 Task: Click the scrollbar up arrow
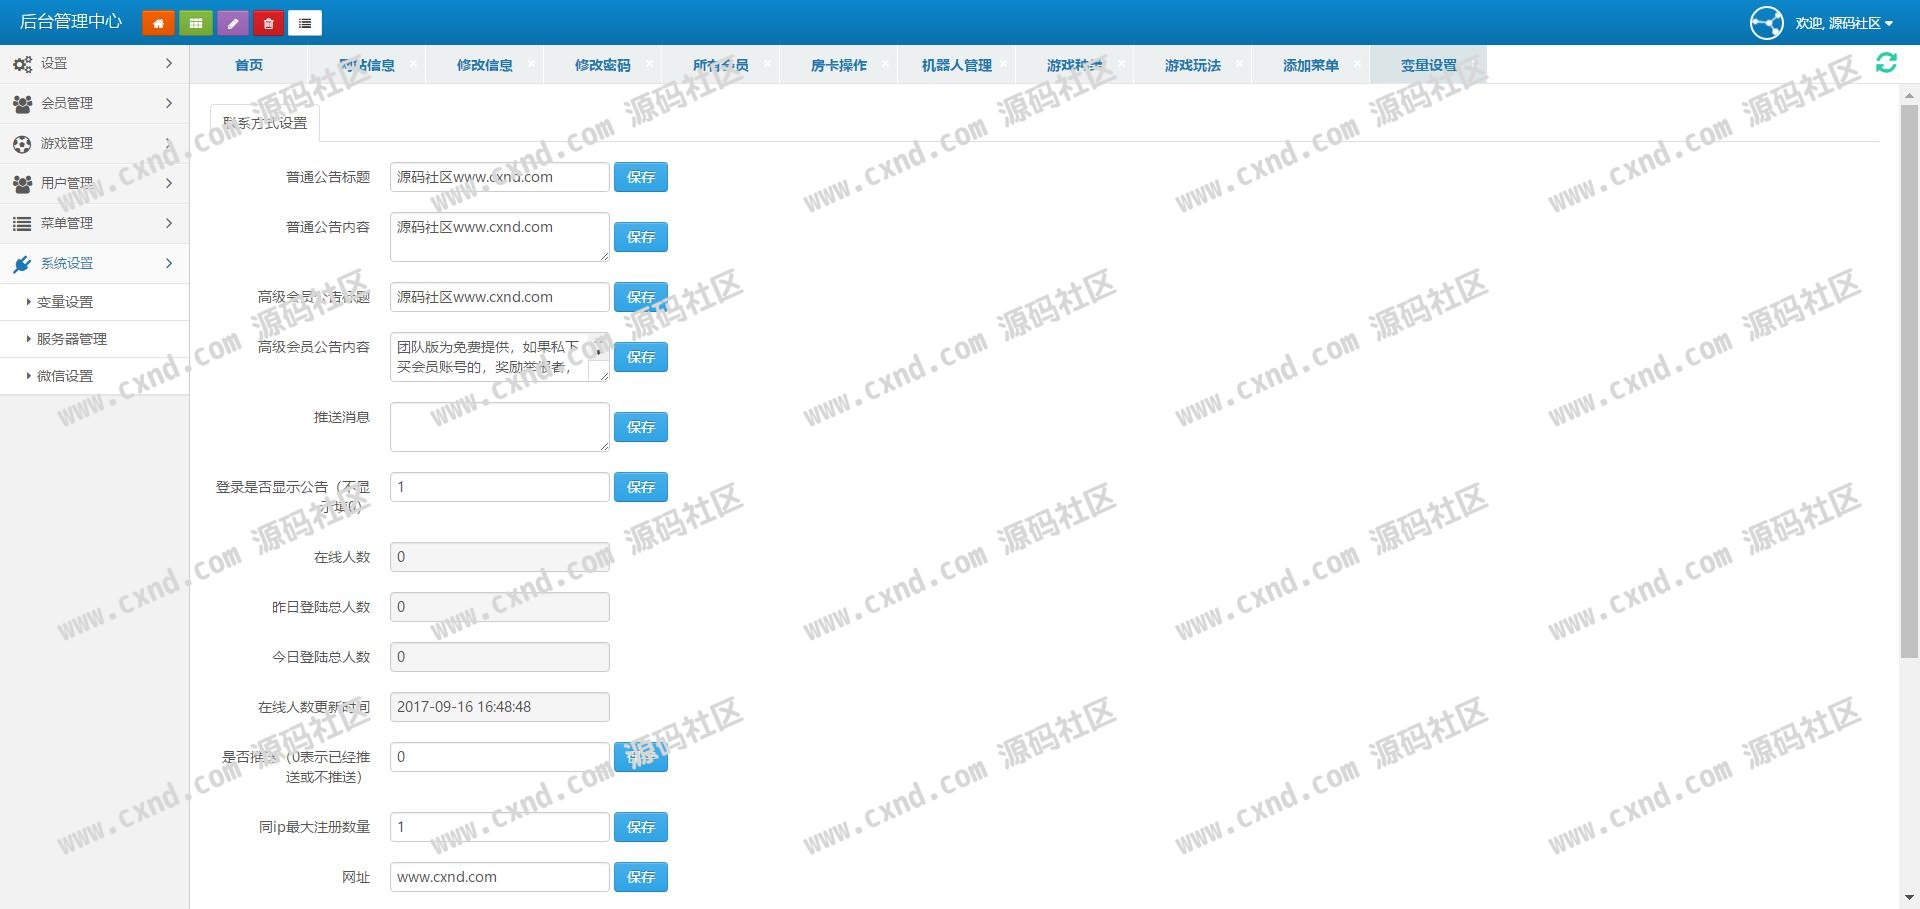[x=1909, y=95]
